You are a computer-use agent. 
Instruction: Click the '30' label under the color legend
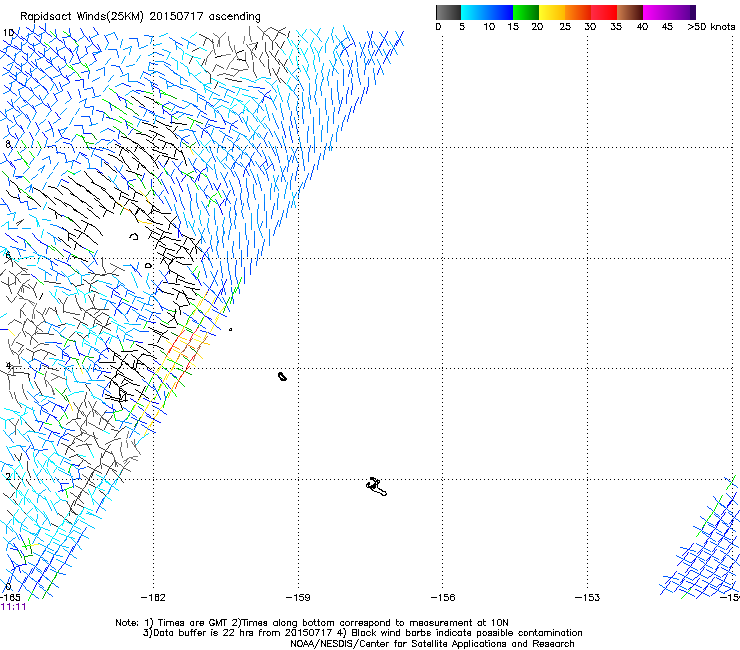click(590, 27)
